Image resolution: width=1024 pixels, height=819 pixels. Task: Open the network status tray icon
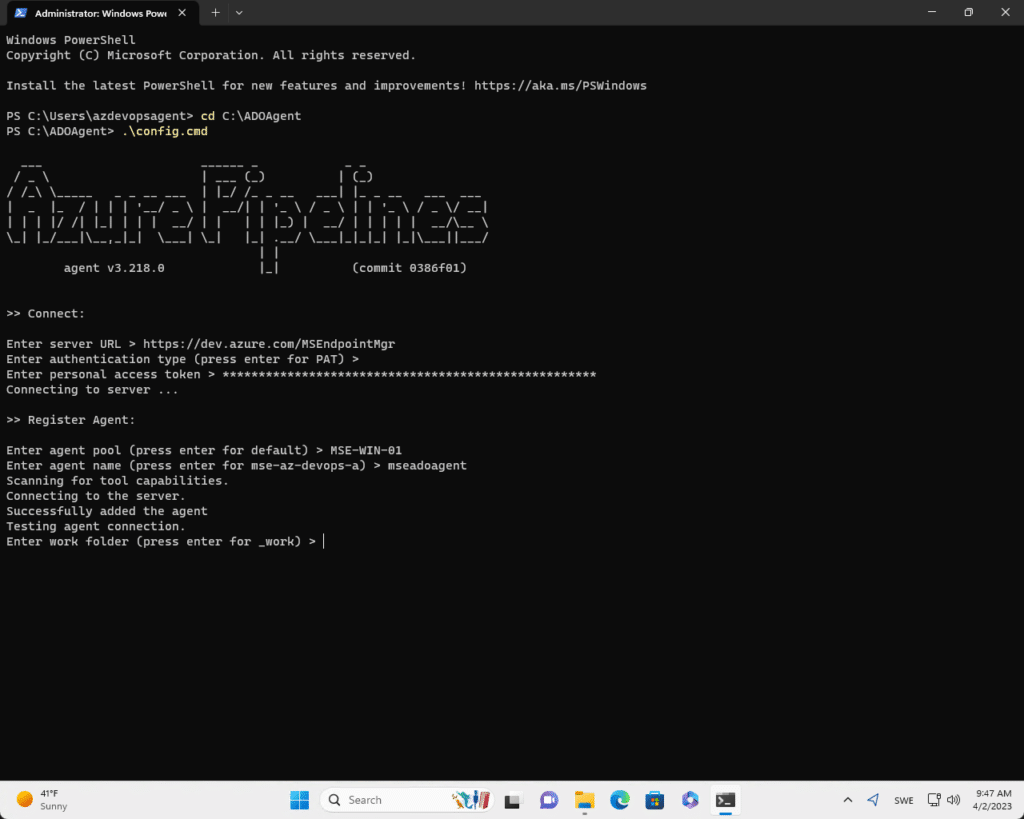click(x=934, y=800)
